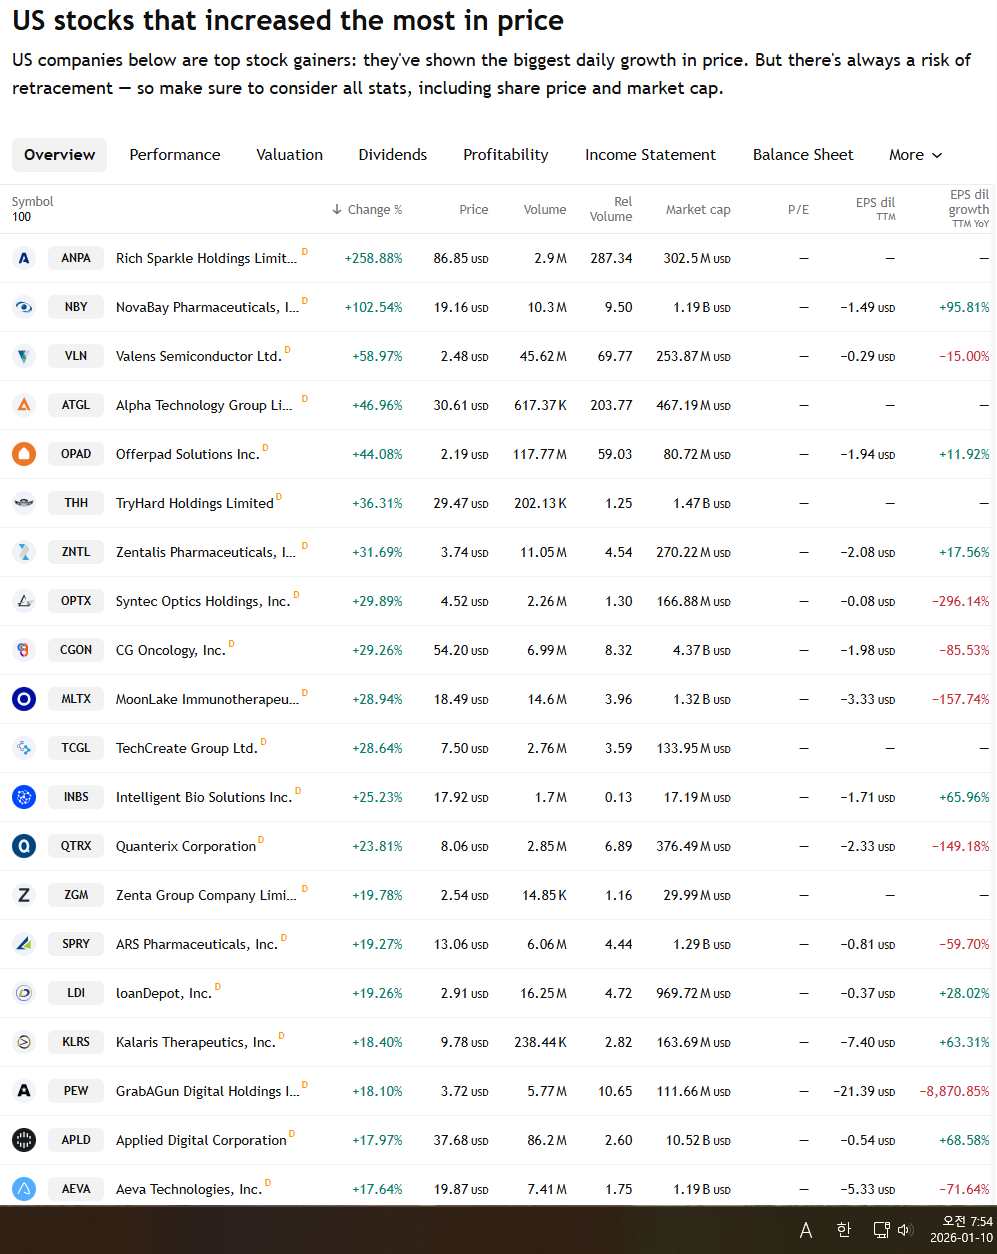Screen dimensions: 997x1254
Task: Click the ANPA company logo icon
Action: point(24,258)
